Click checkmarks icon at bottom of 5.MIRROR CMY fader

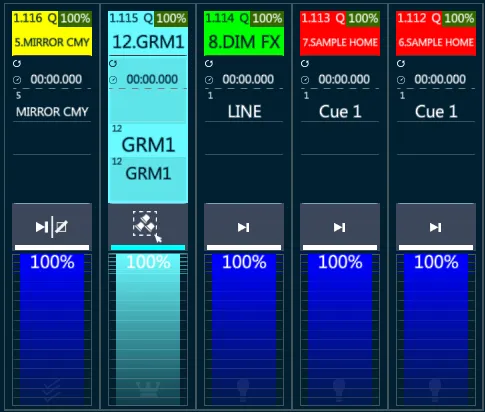tap(52, 390)
